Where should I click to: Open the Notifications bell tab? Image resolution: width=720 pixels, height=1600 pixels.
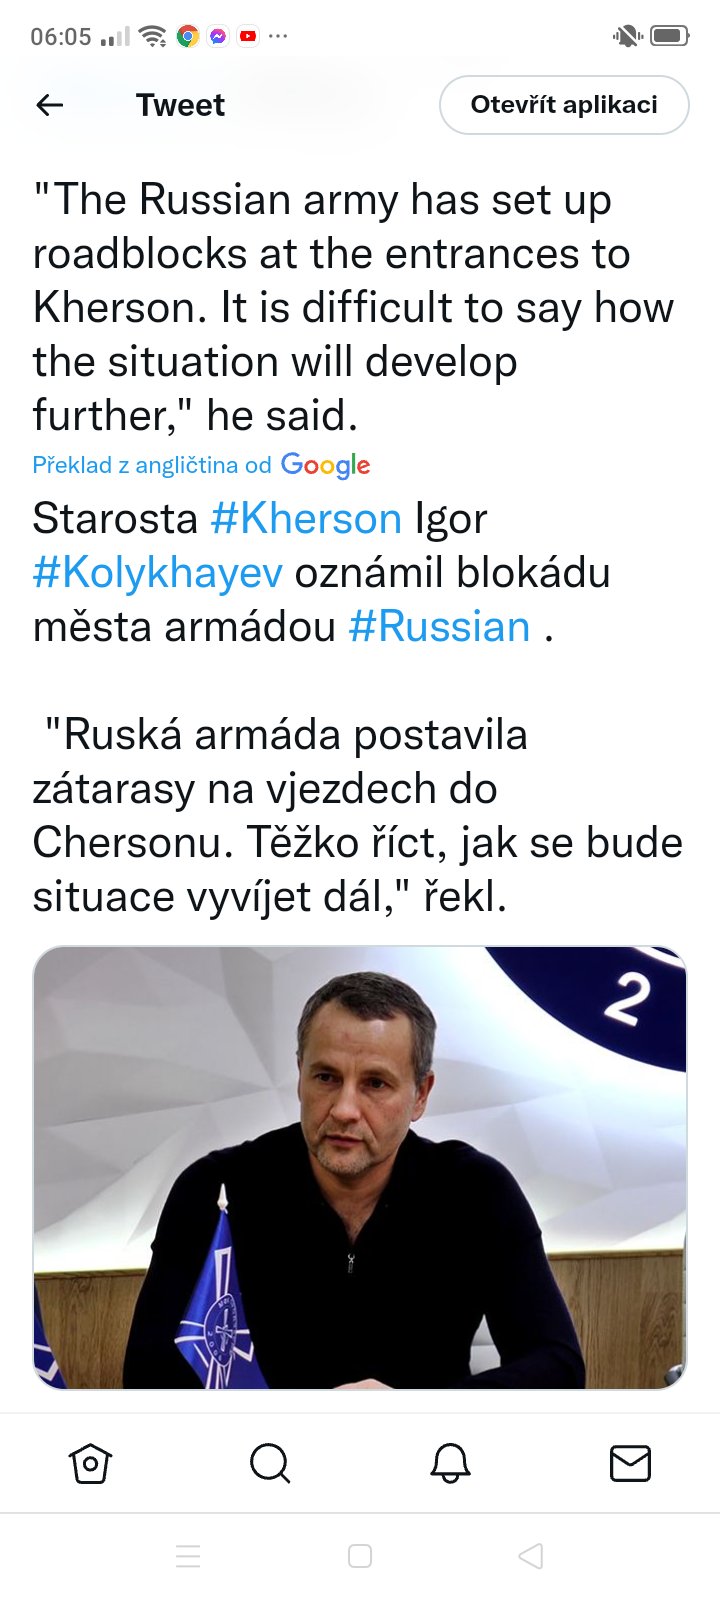(450, 1464)
